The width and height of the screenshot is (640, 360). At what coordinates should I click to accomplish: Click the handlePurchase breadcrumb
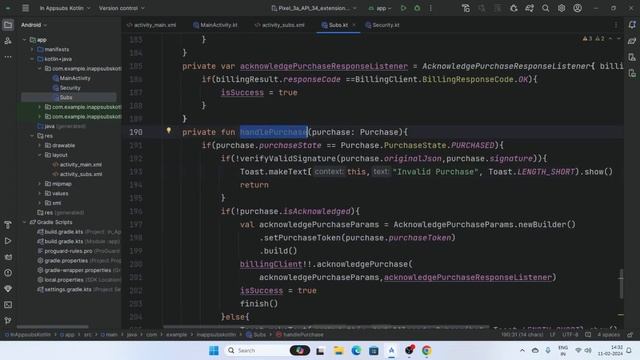tap(300, 335)
